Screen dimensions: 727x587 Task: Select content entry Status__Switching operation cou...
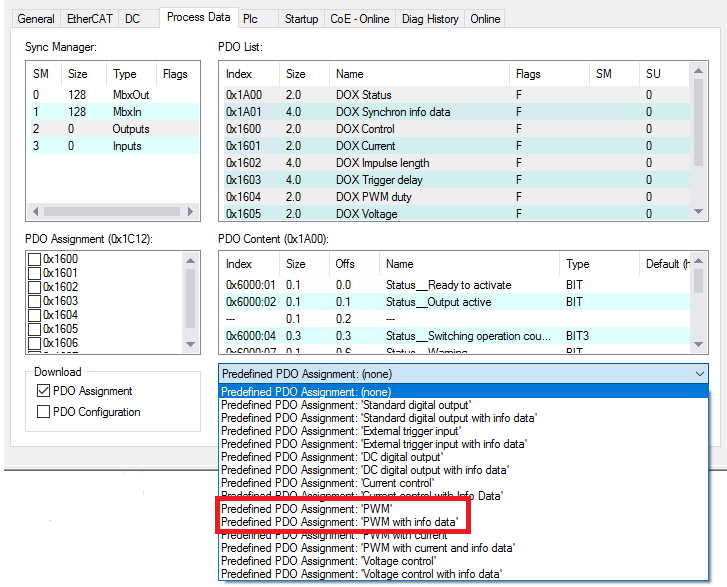457,336
